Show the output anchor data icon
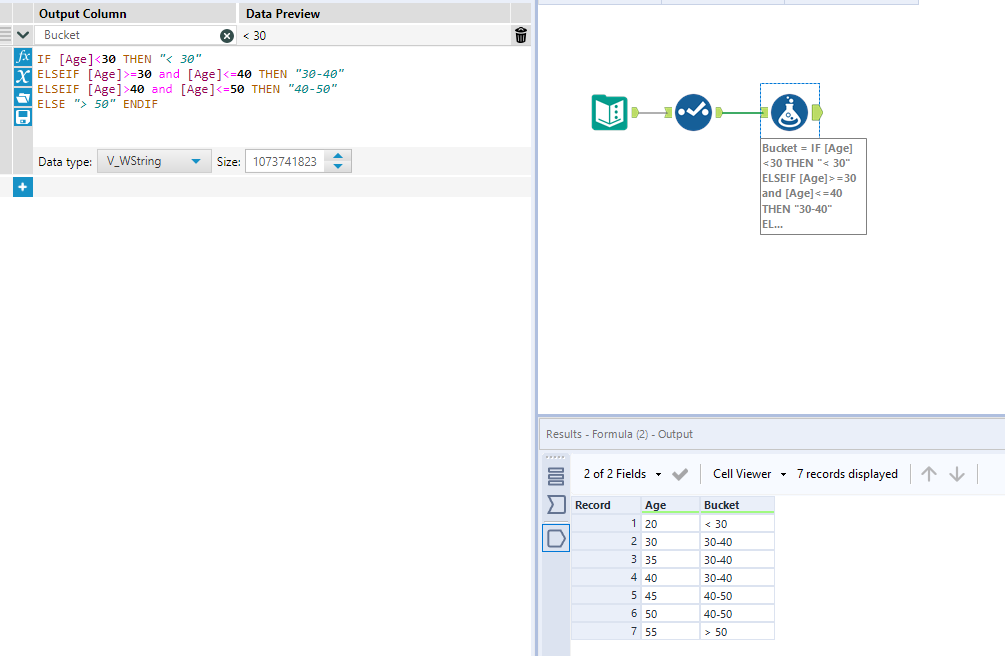This screenshot has width=1005, height=656. tap(556, 538)
